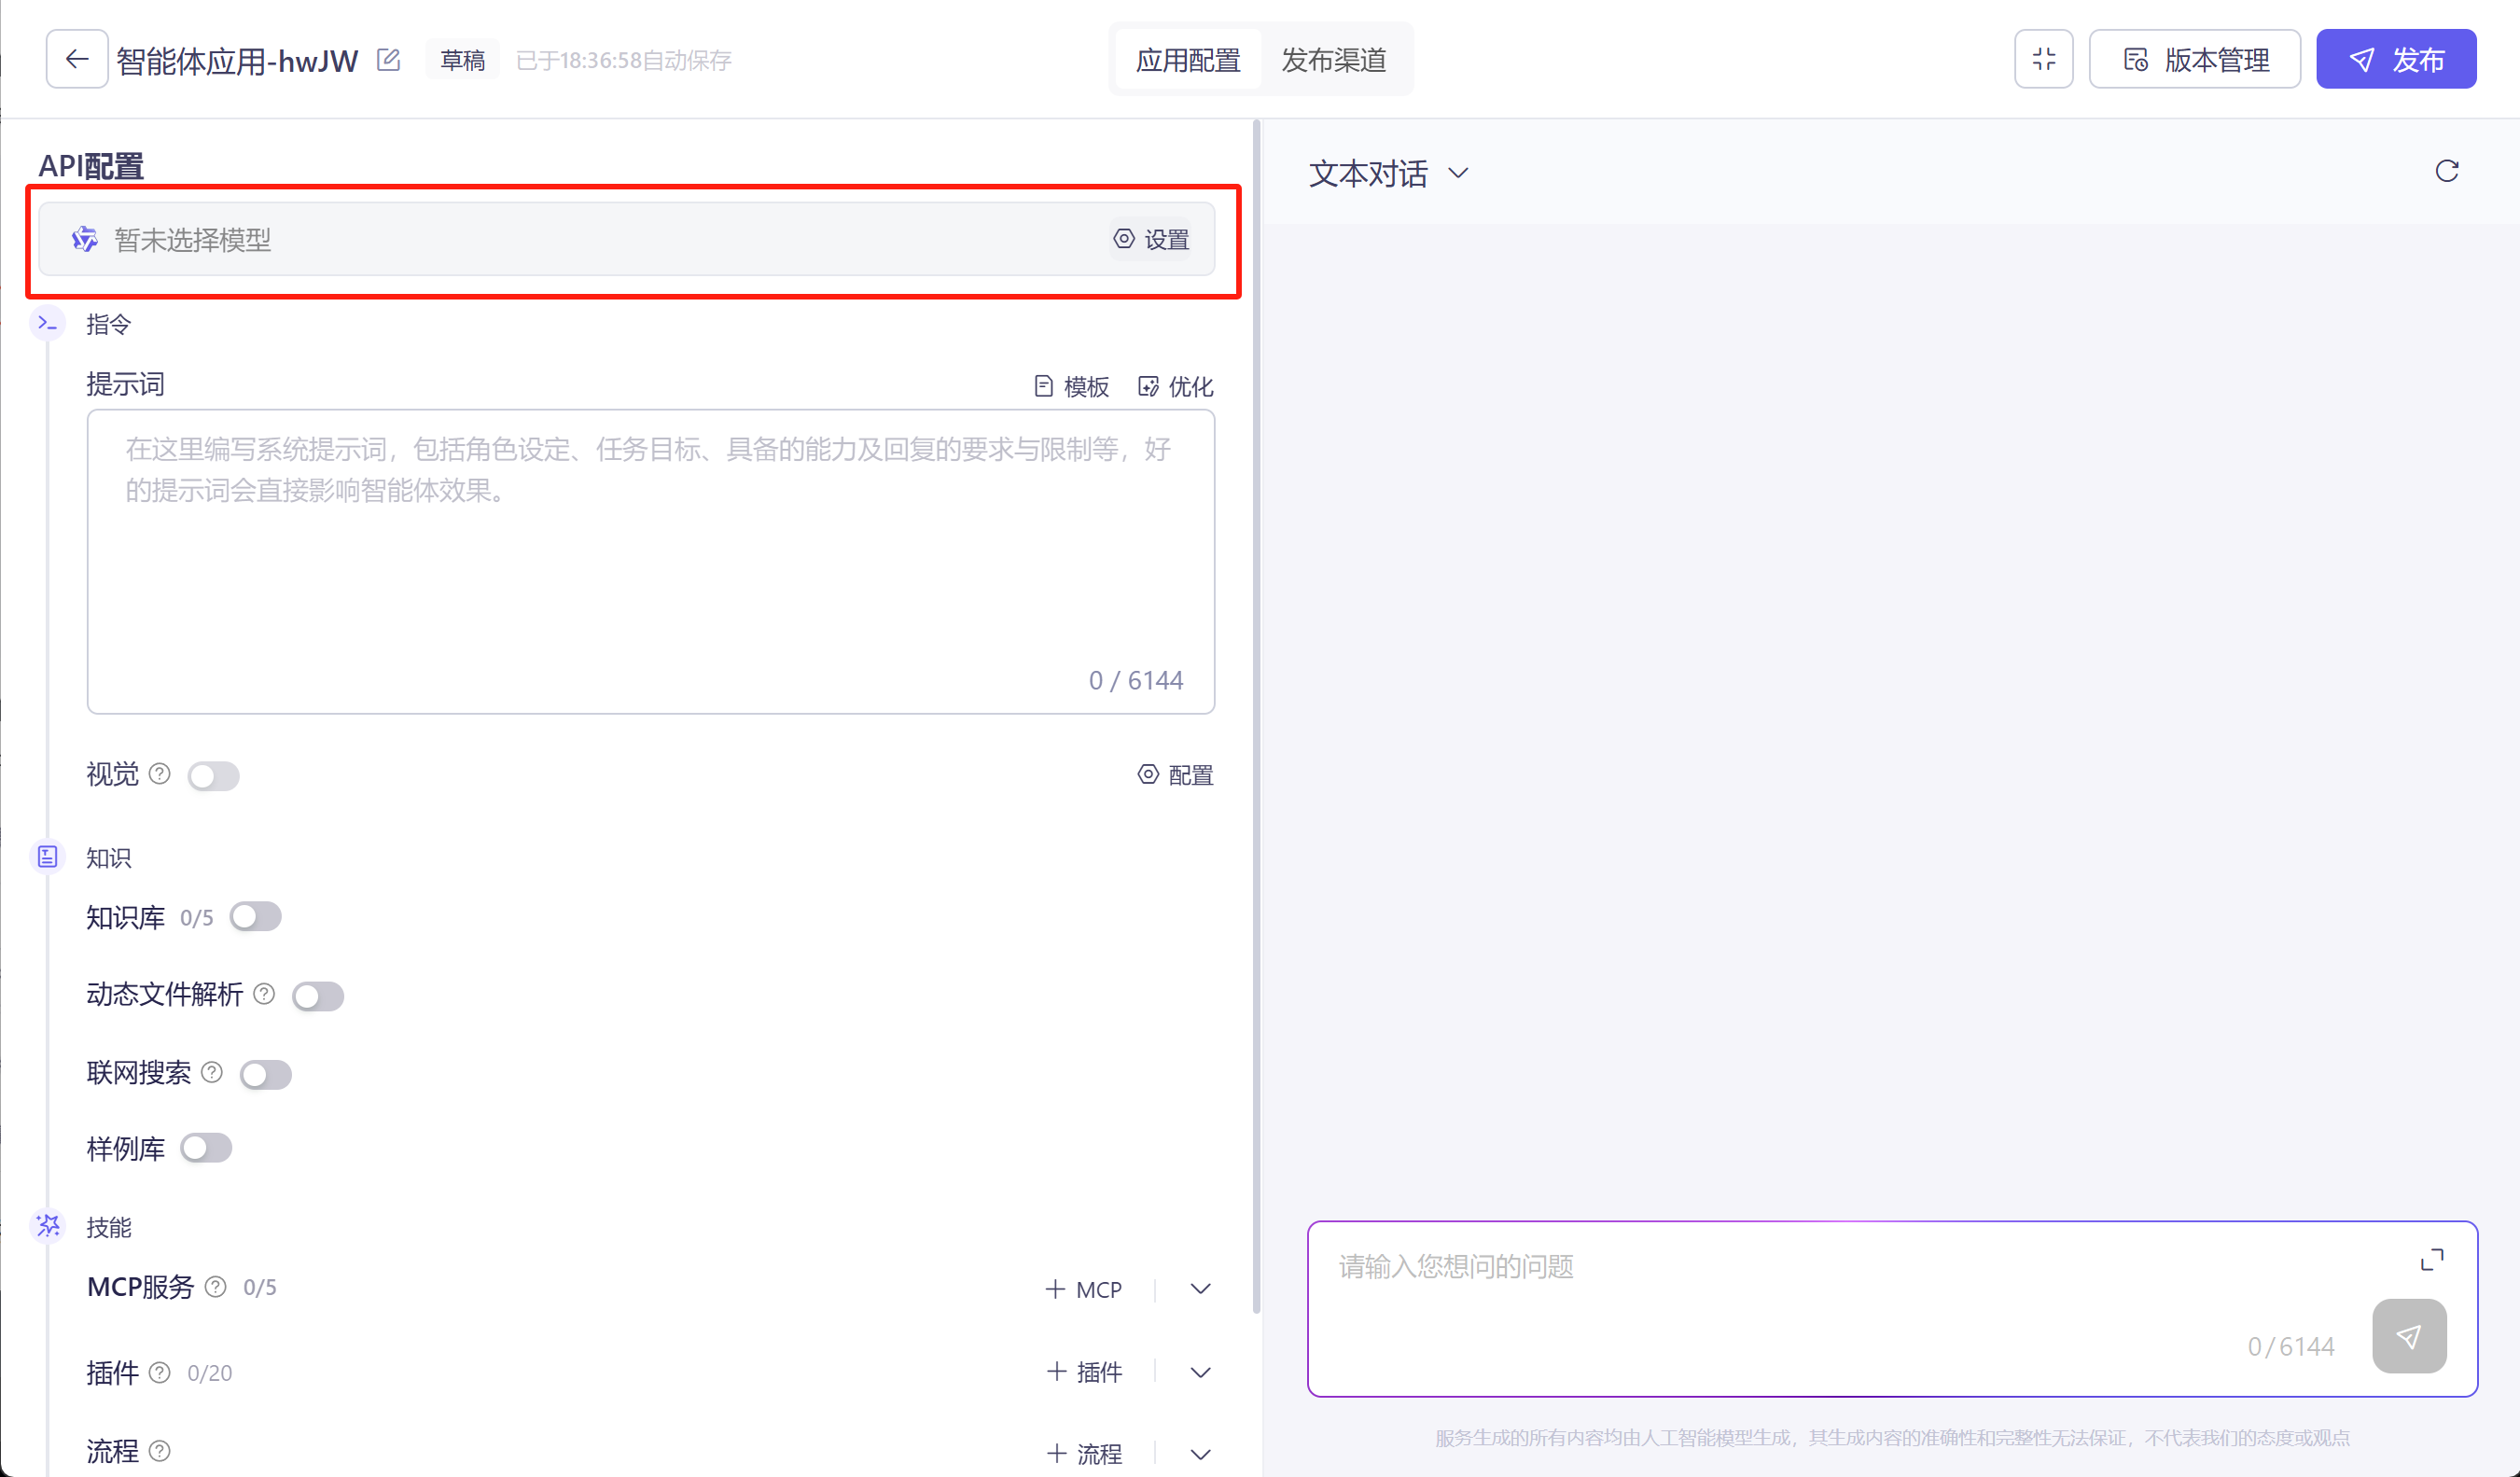Switch to 应用配置 tab
2520x1477 pixels.
tap(1188, 60)
